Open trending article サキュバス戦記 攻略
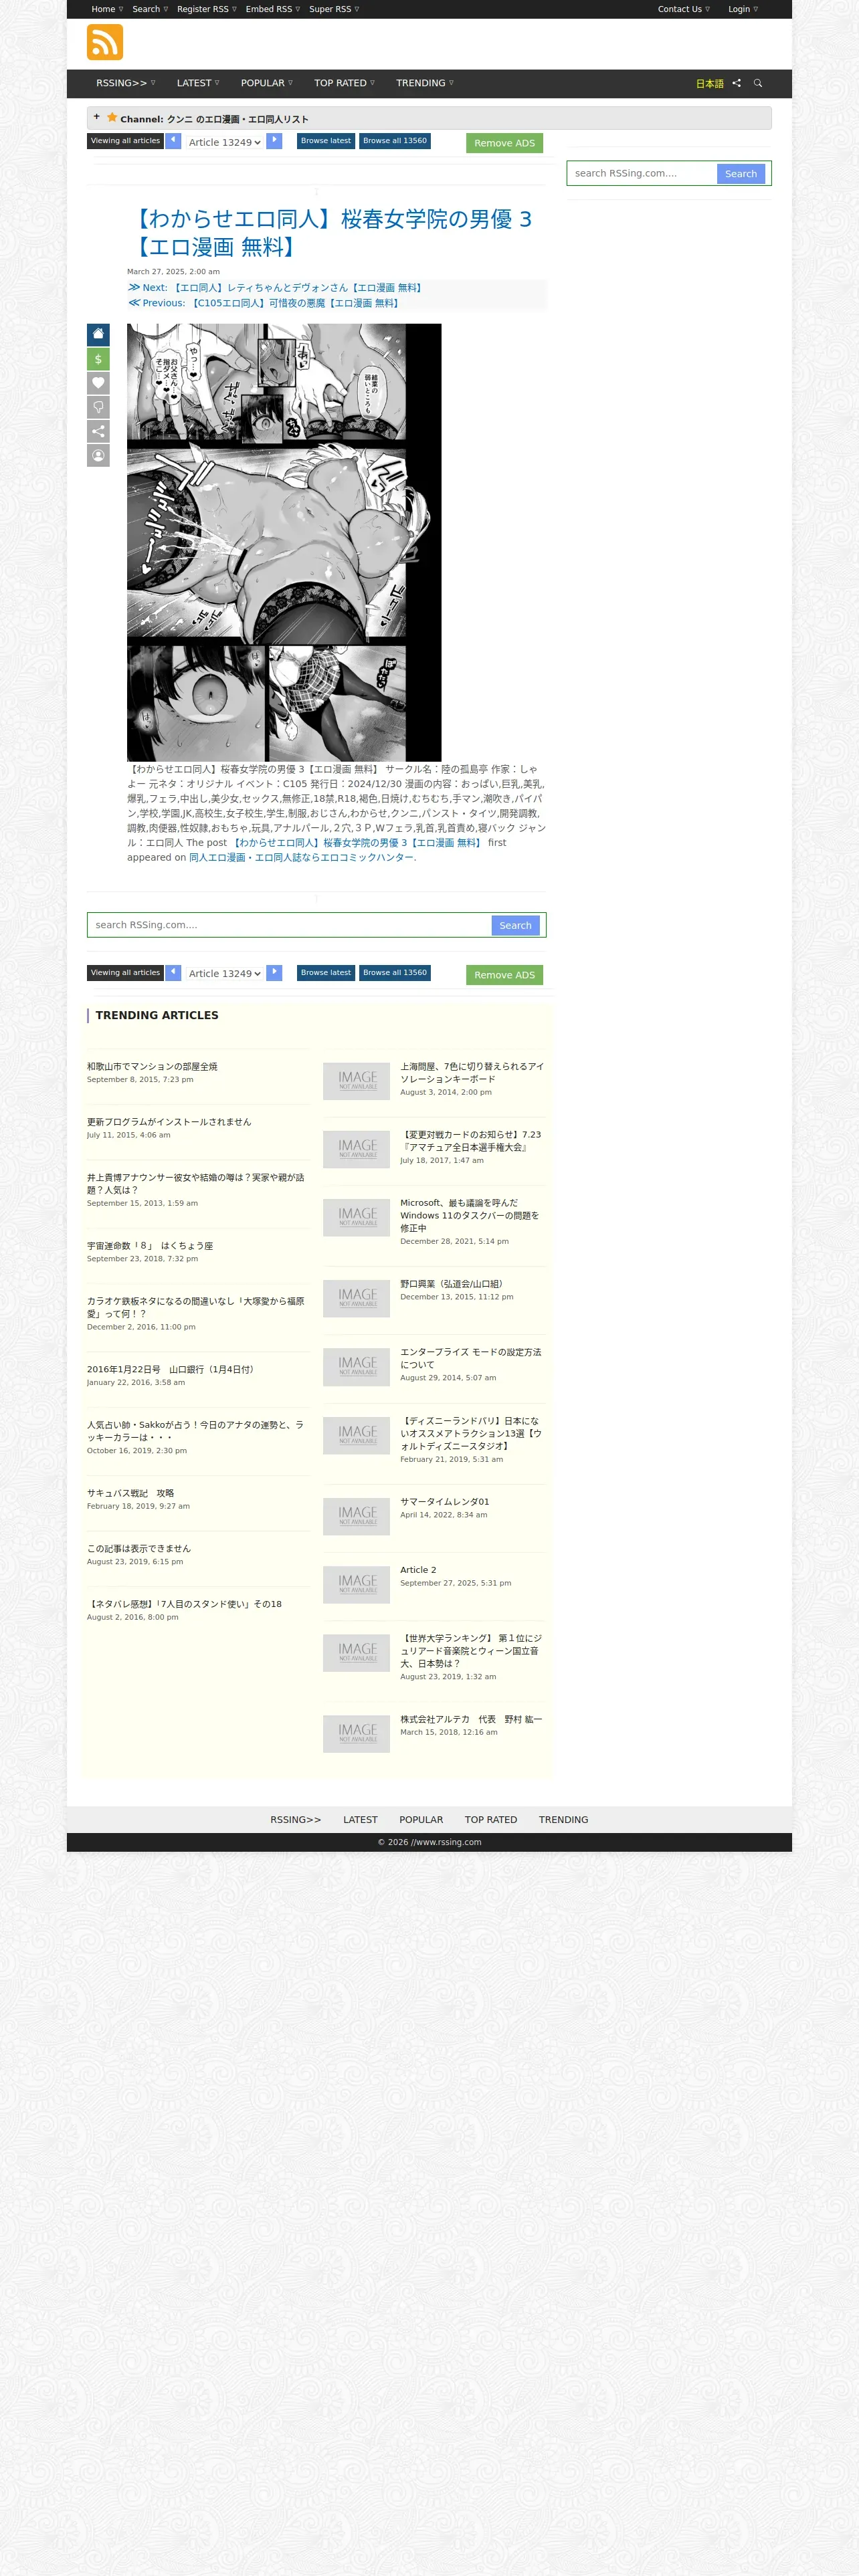 [x=131, y=1493]
